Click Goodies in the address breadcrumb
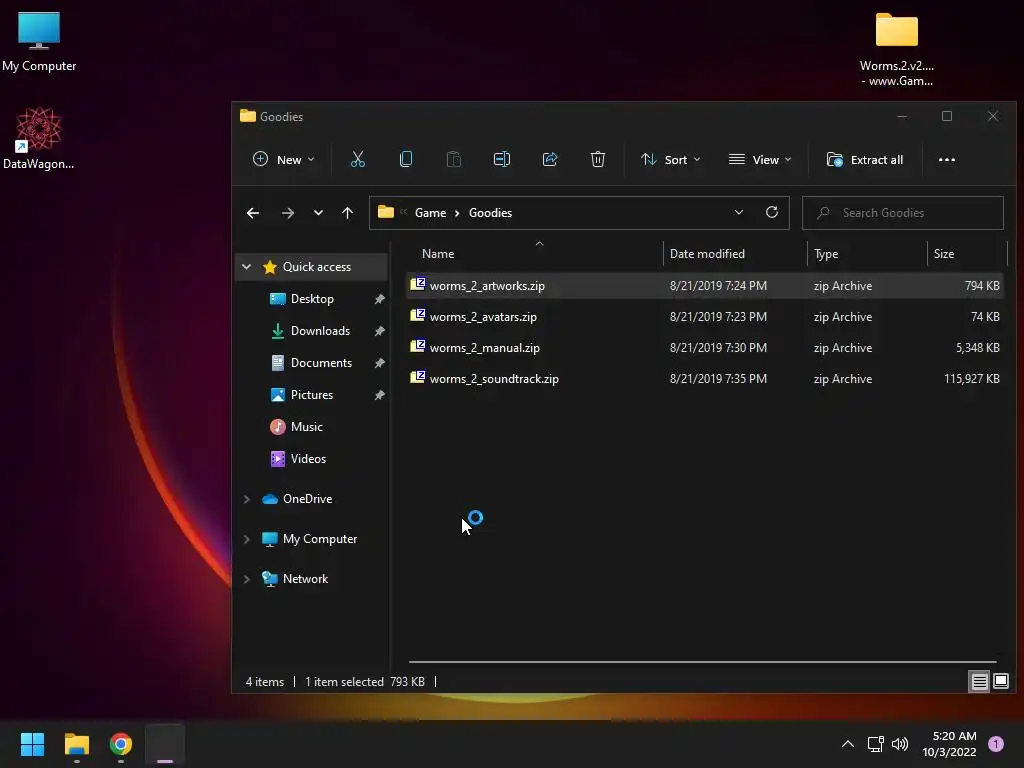The height and width of the screenshot is (768, 1024). 490,213
